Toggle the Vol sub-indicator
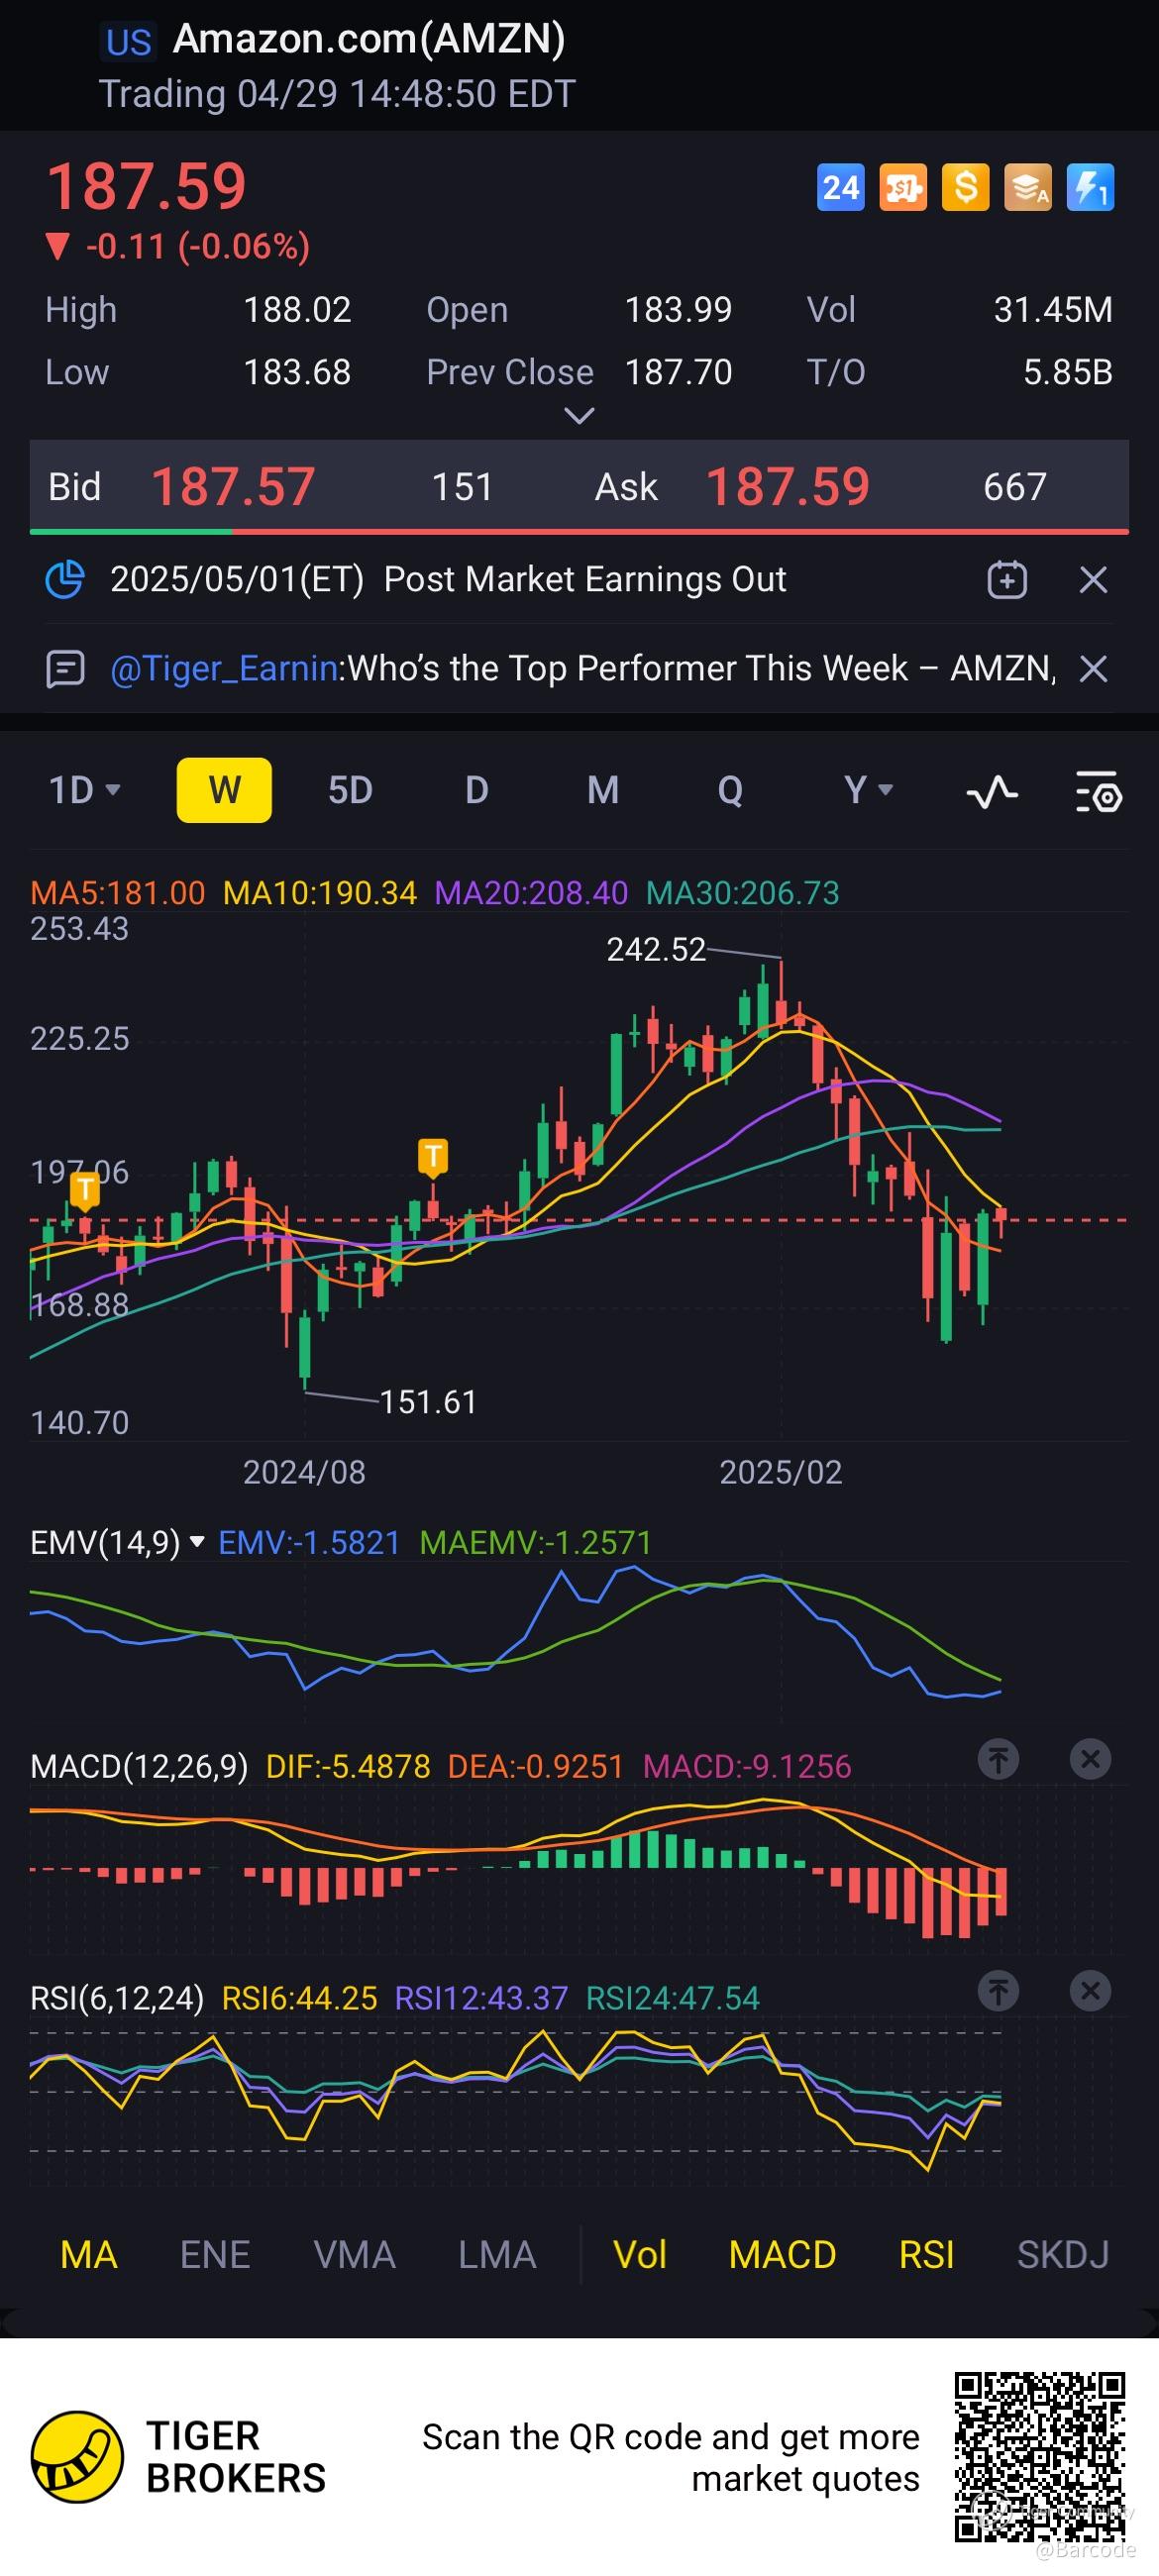Screen dimensions: 1159x2576 [x=639, y=2255]
